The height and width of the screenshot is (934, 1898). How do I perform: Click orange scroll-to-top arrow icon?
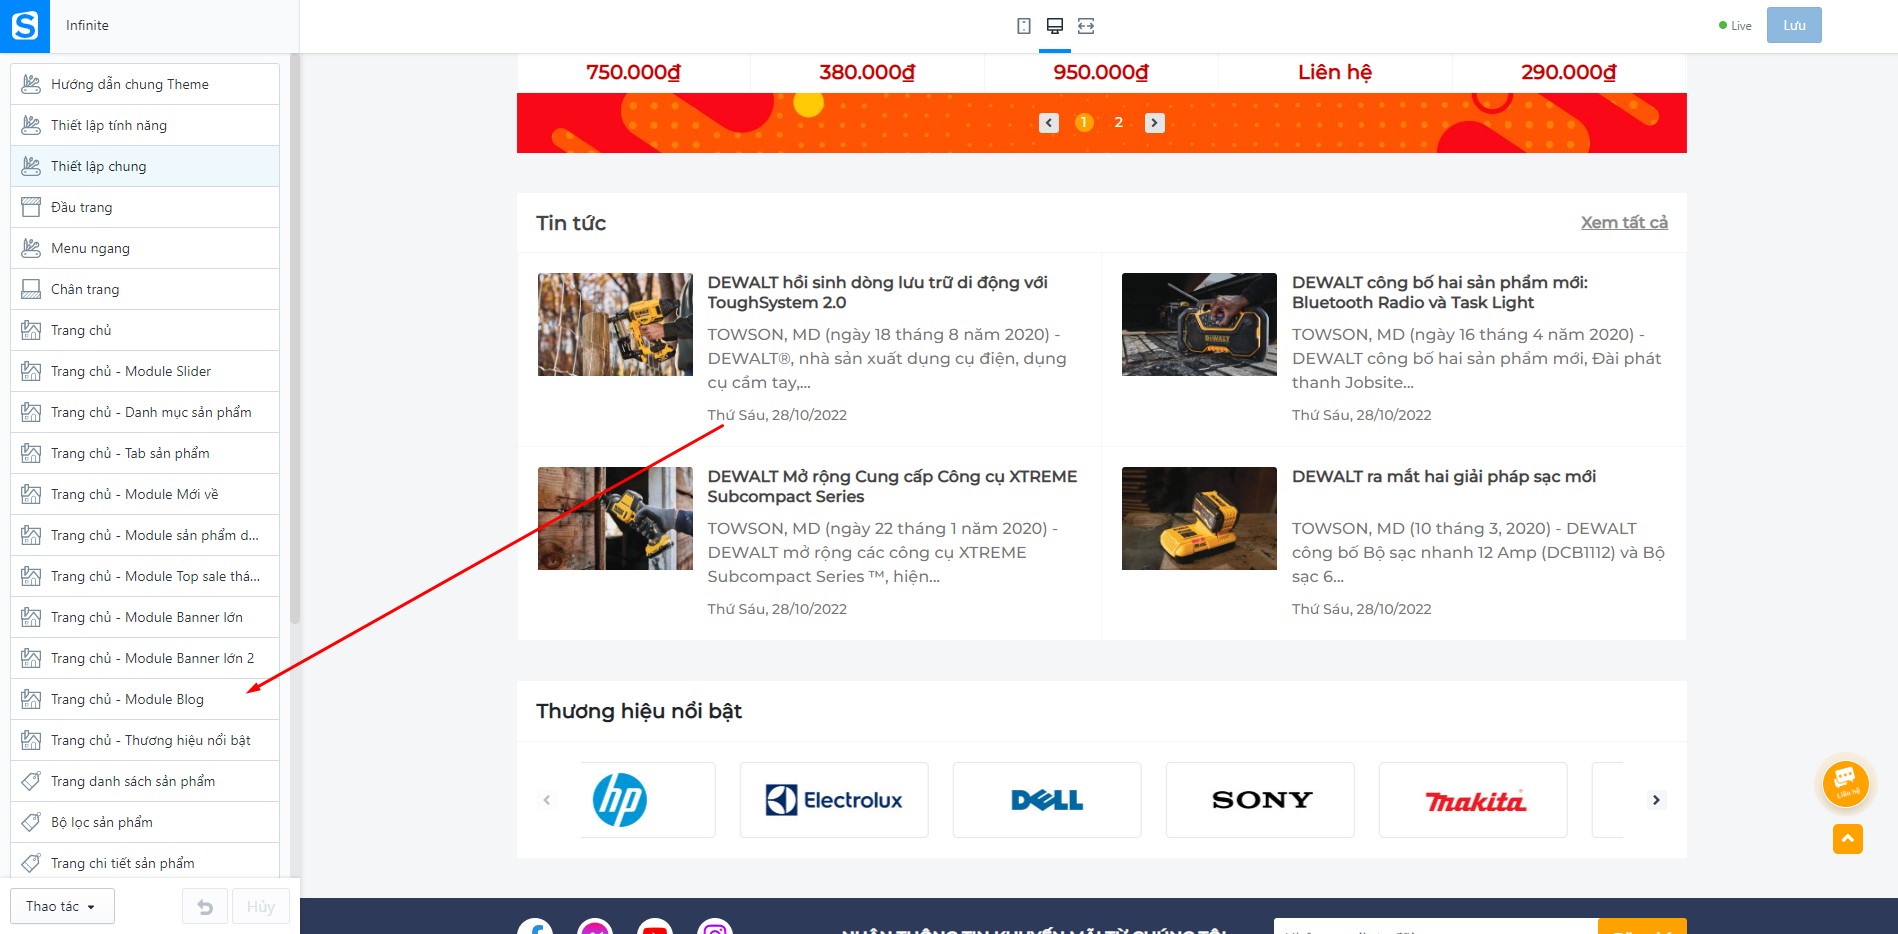tap(1848, 839)
